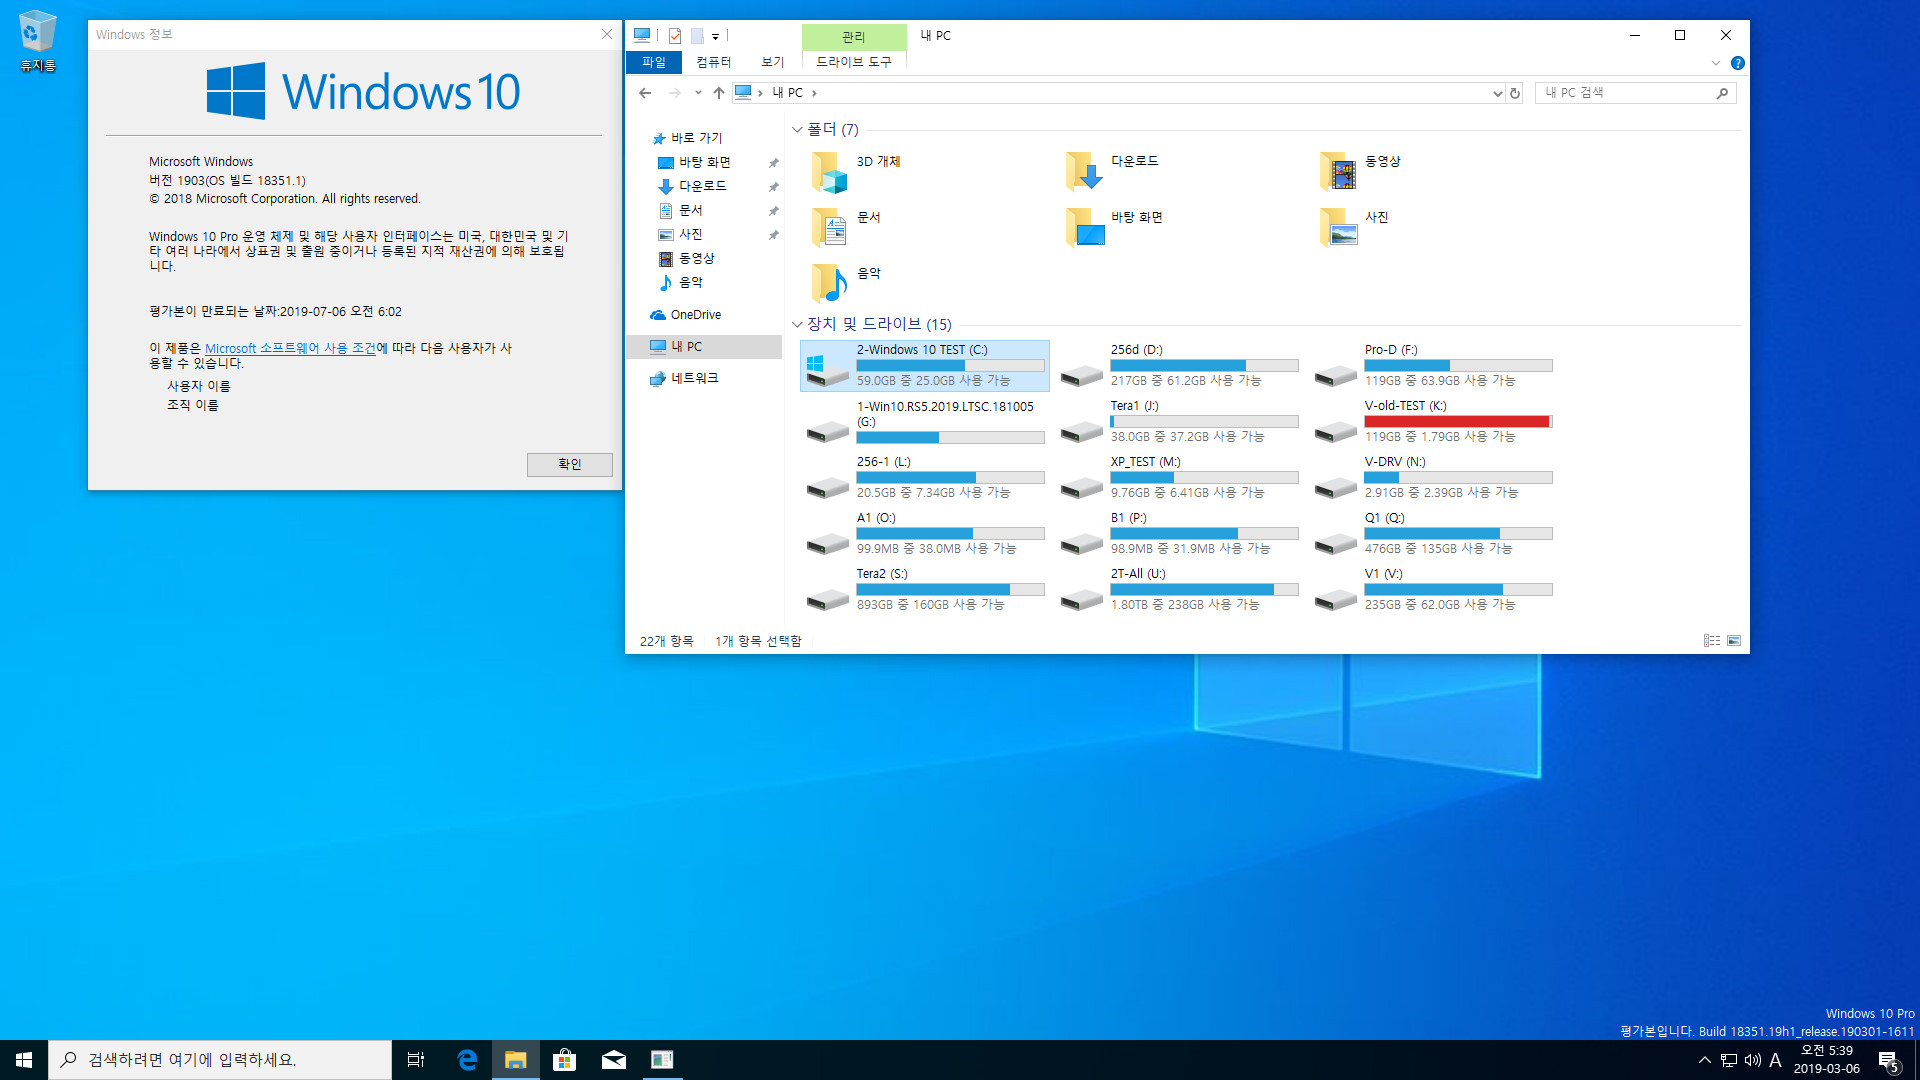Open Explorer help icon
The width and height of the screenshot is (1920, 1080).
click(x=1738, y=63)
